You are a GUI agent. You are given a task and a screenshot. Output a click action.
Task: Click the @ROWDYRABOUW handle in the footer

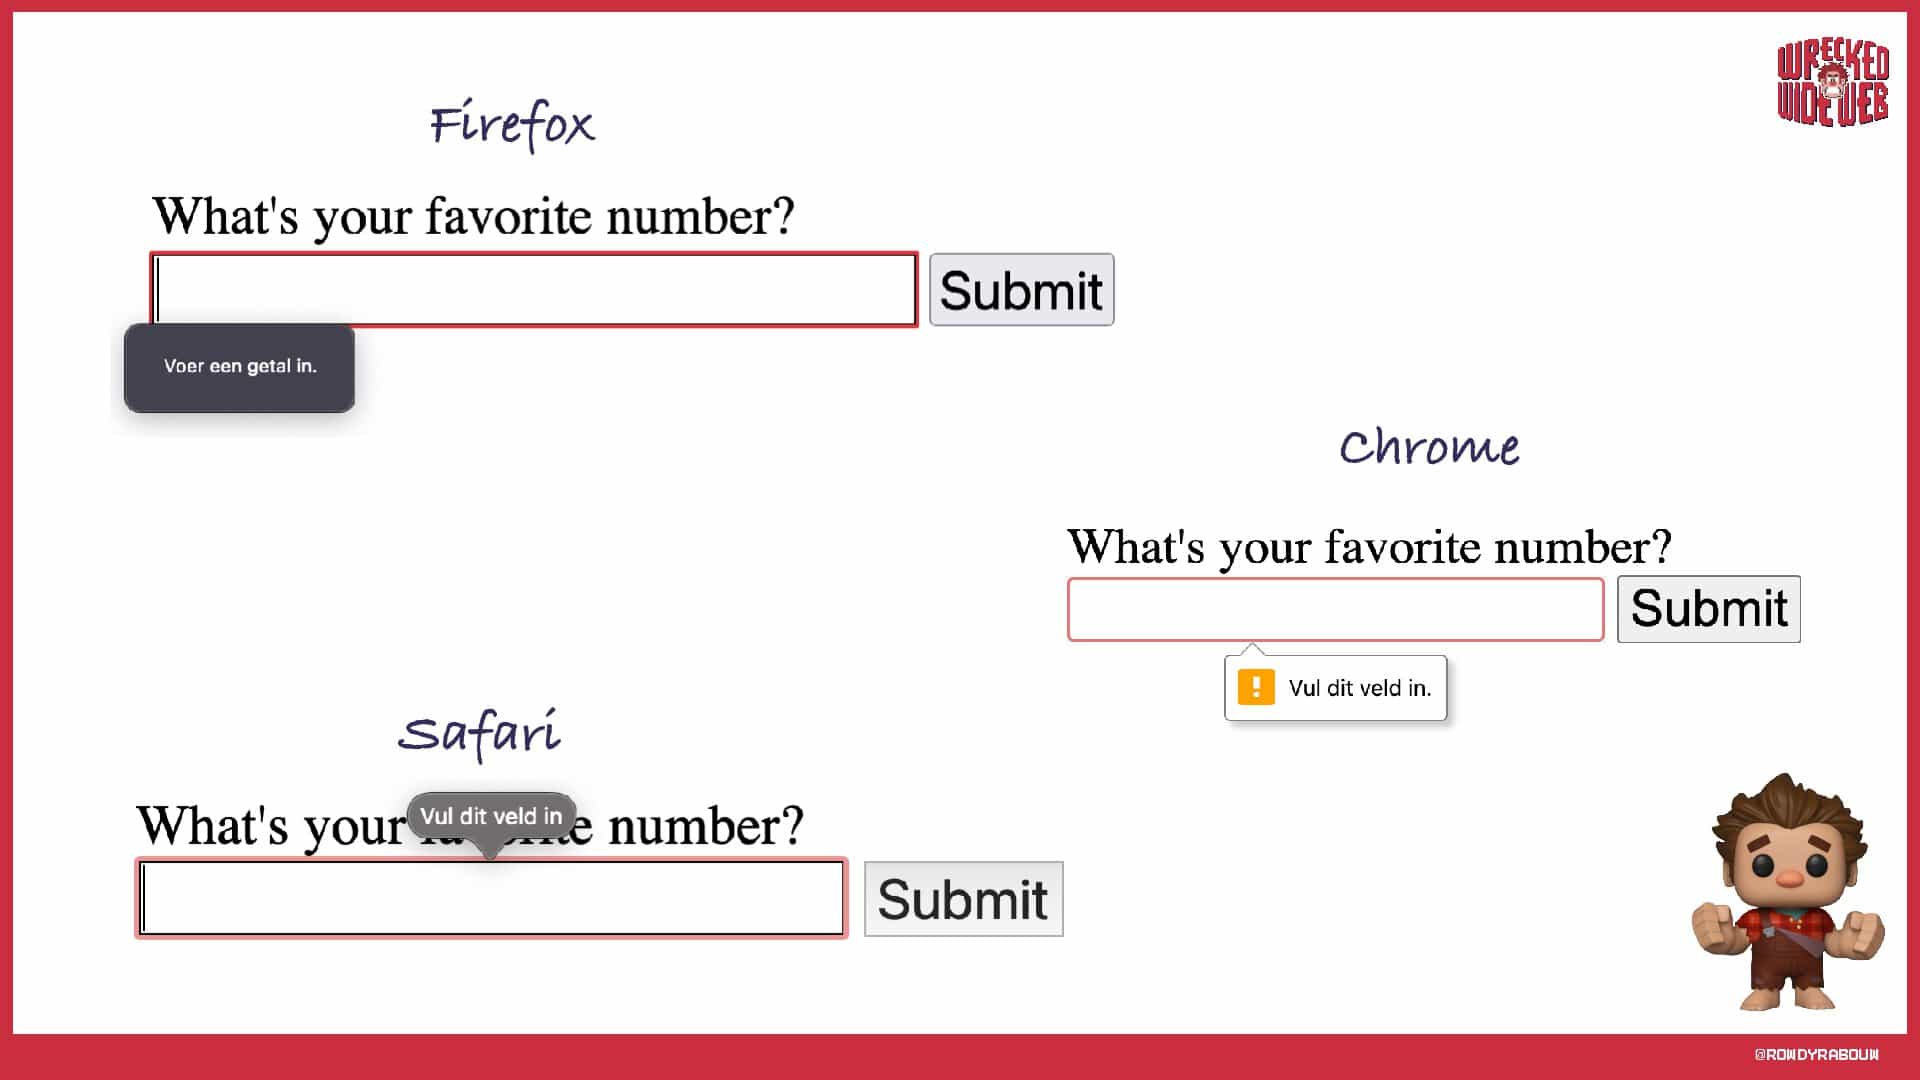coord(1816,1054)
